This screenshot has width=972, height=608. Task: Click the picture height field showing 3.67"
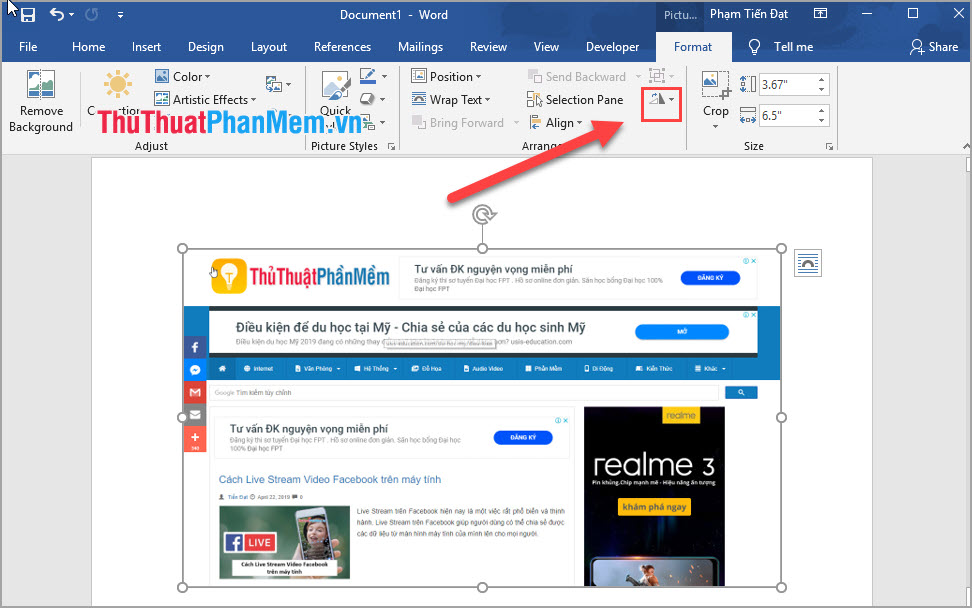(786, 85)
